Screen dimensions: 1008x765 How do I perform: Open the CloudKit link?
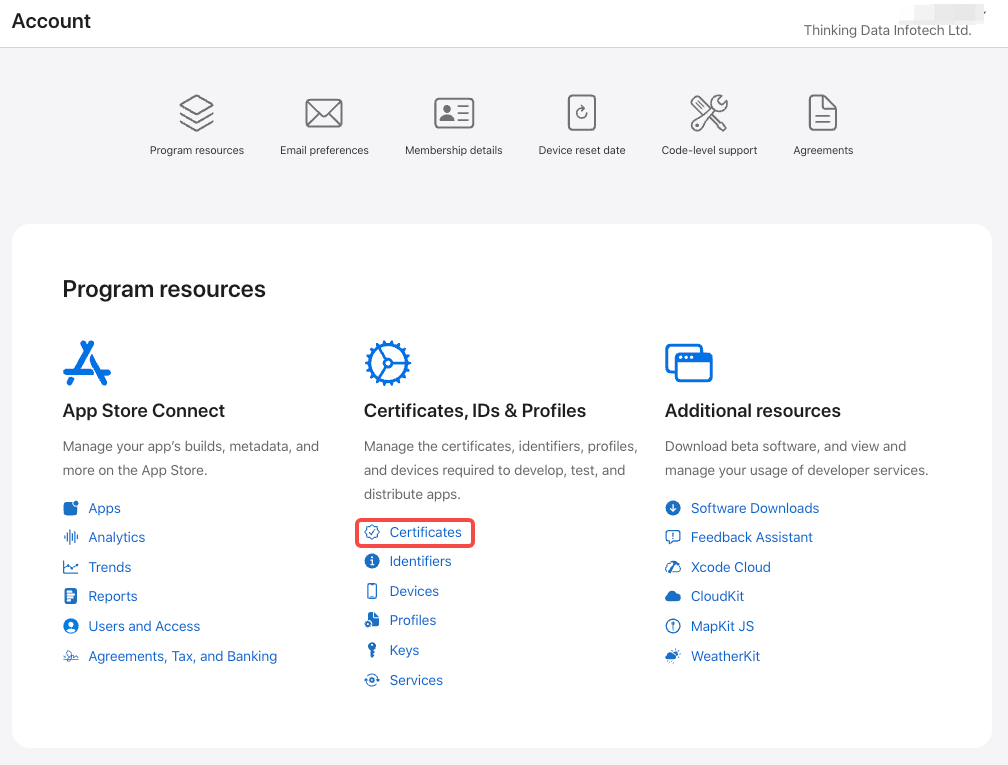click(x=717, y=596)
